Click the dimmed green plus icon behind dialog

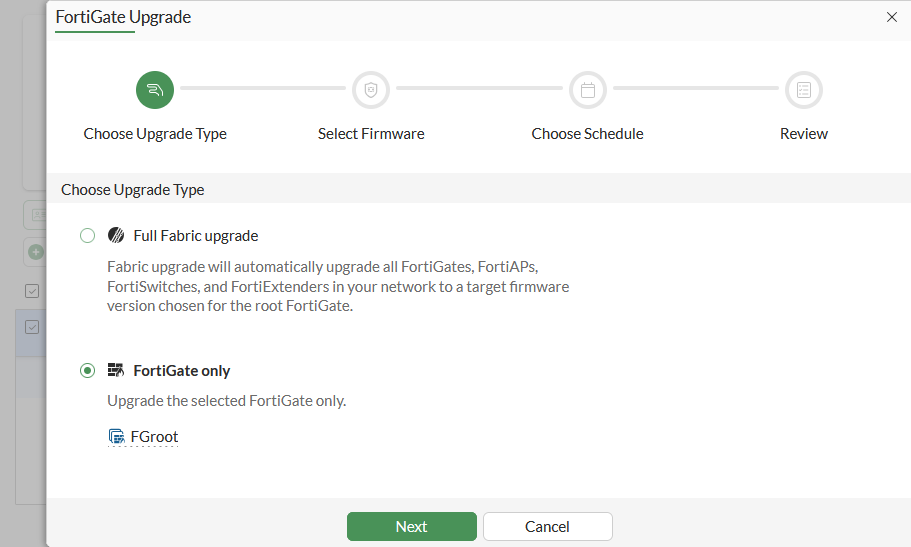pyautogui.click(x=35, y=252)
